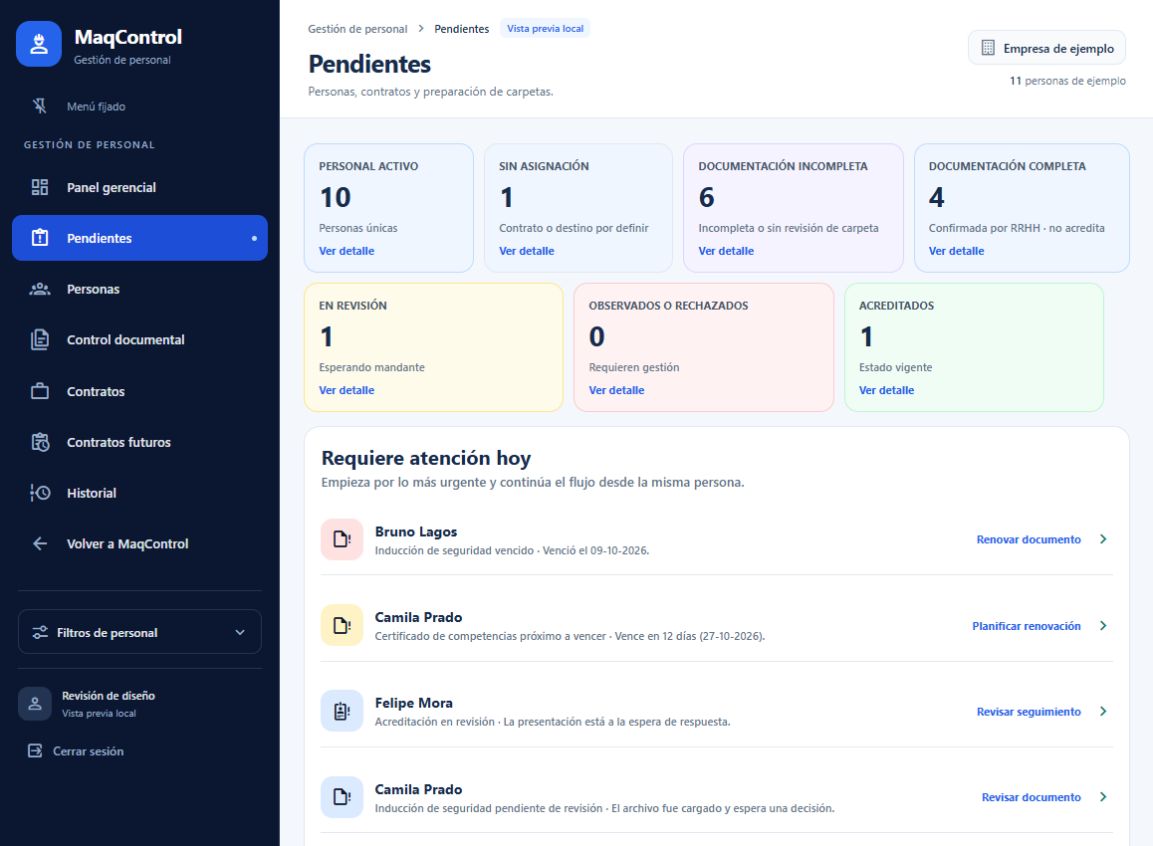
Task: Click the Revisión de diseño profile name
Action: pyautogui.click(x=108, y=695)
